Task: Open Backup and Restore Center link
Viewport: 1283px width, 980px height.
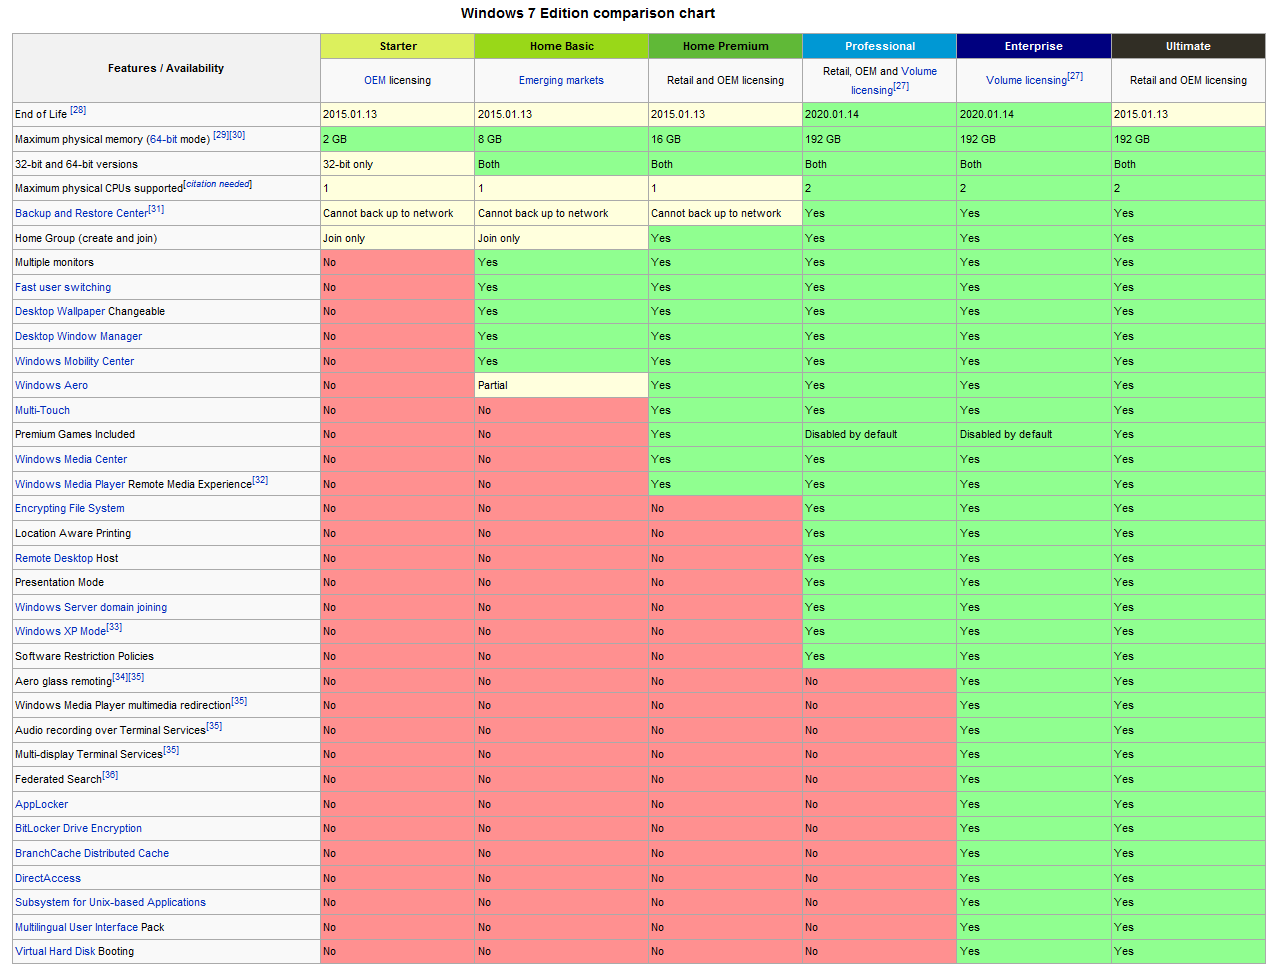Action: pos(81,213)
